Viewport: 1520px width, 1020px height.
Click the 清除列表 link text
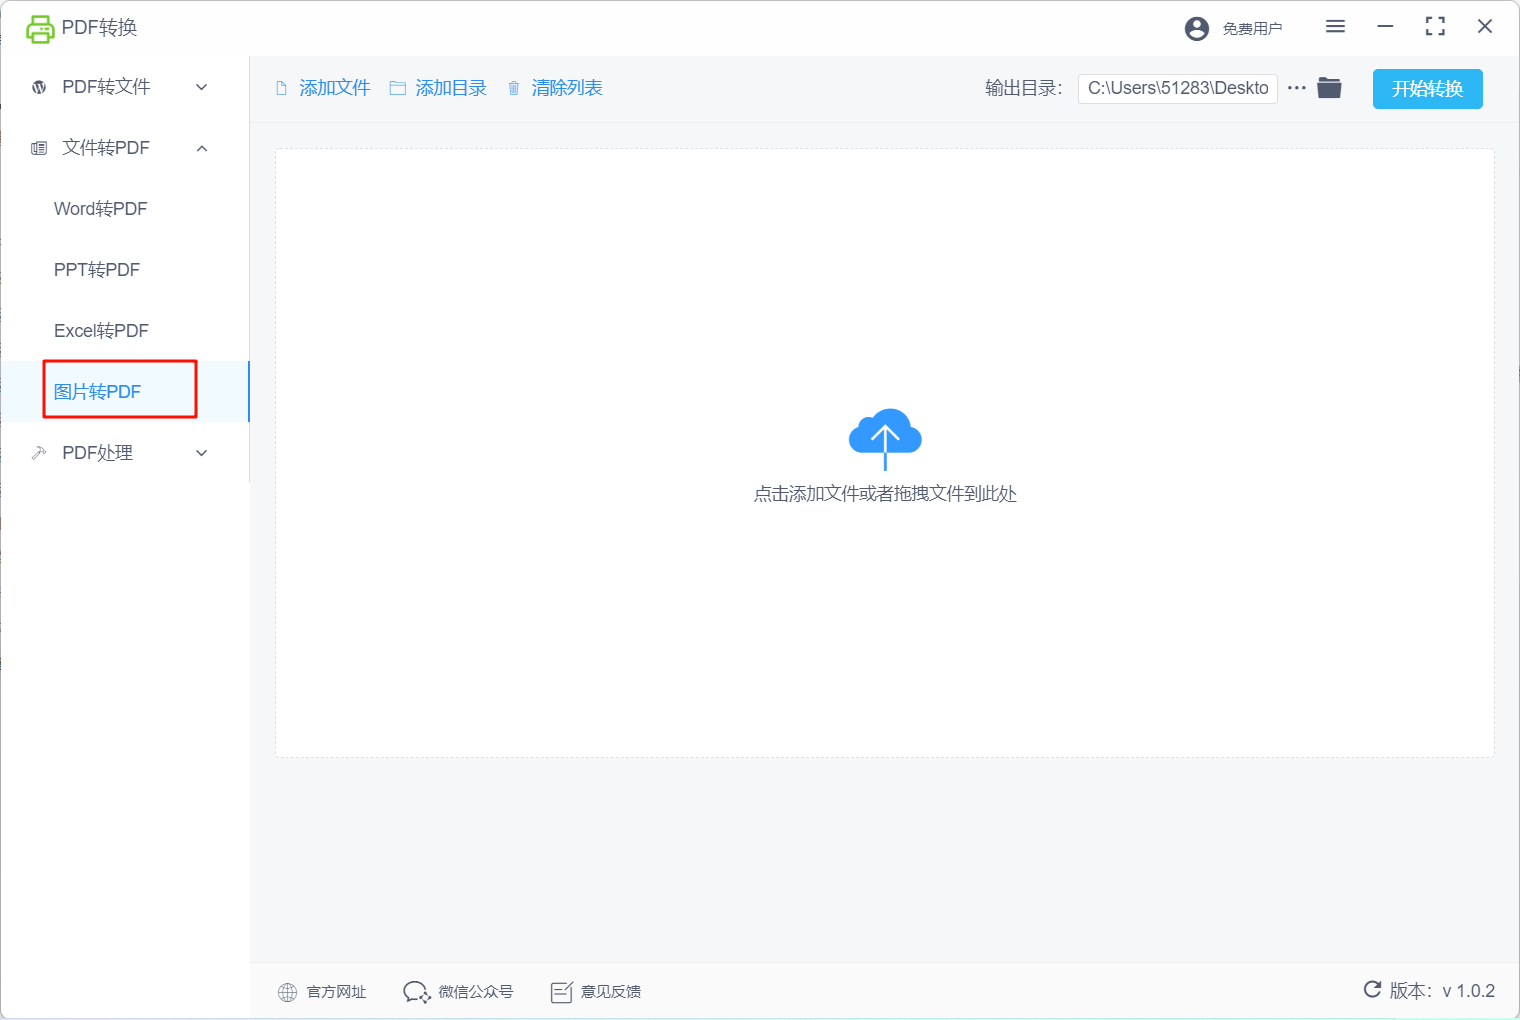[x=567, y=88]
